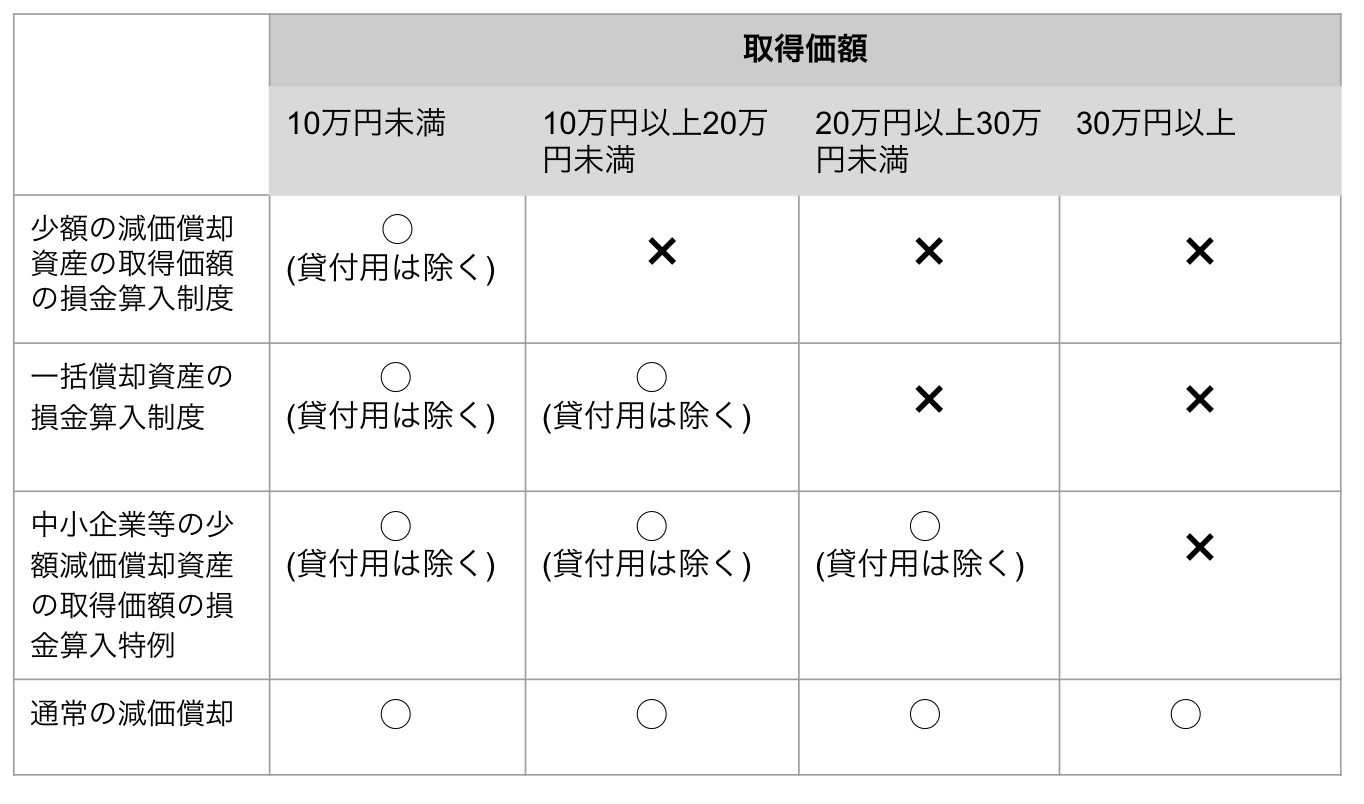Image resolution: width=1364 pixels, height=804 pixels.
Task: Select the 20万円以上30万円未満 column header
Action: click(927, 141)
